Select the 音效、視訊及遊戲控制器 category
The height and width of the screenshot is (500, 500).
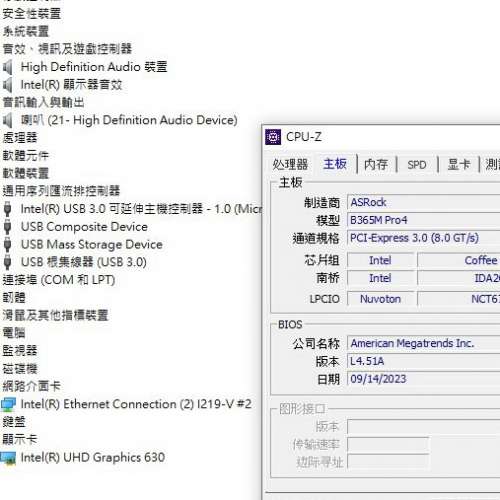click(67, 49)
